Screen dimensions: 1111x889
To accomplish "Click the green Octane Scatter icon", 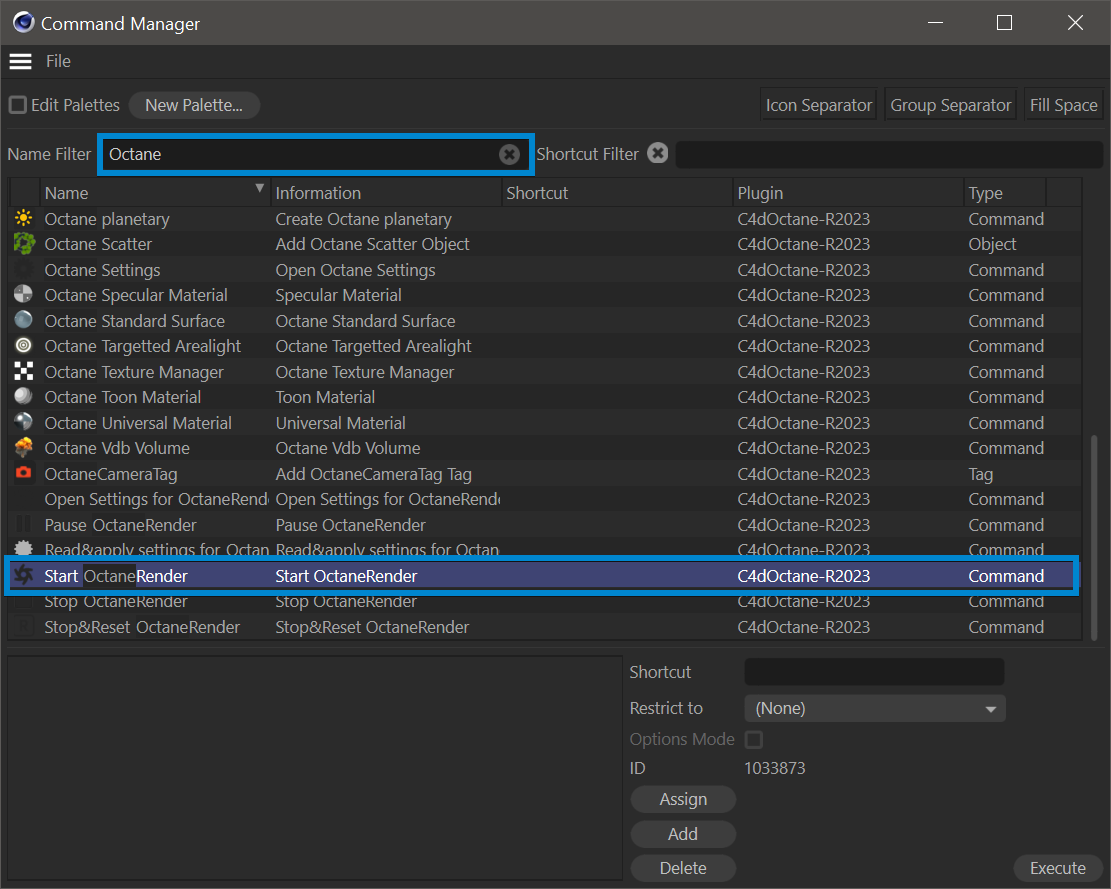I will coord(24,244).
